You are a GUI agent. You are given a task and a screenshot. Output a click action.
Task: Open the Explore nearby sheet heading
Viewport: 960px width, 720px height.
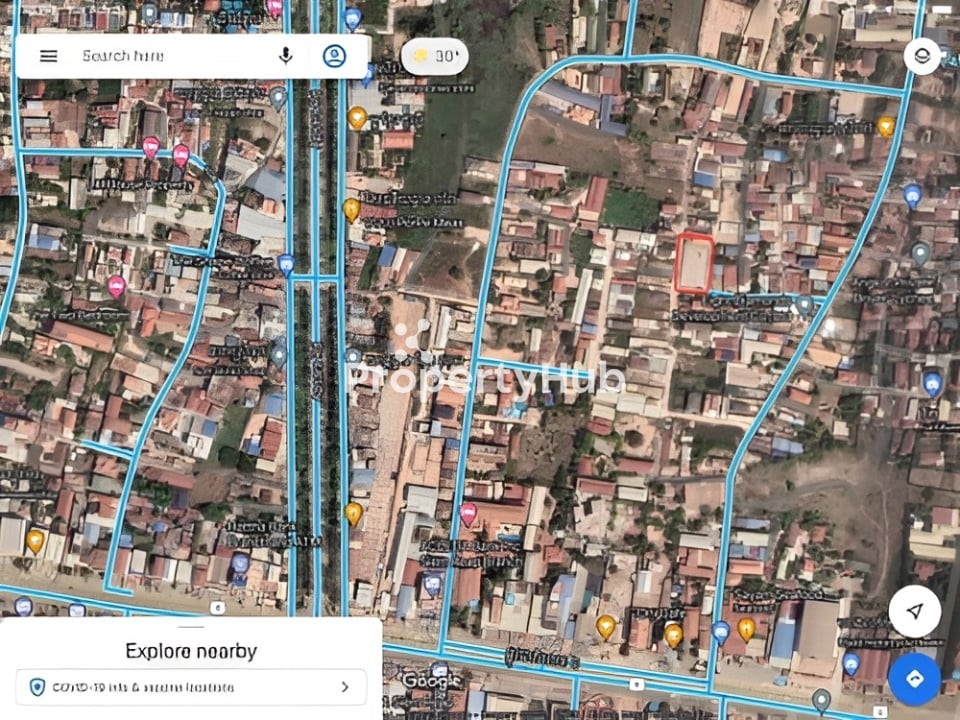click(x=191, y=651)
